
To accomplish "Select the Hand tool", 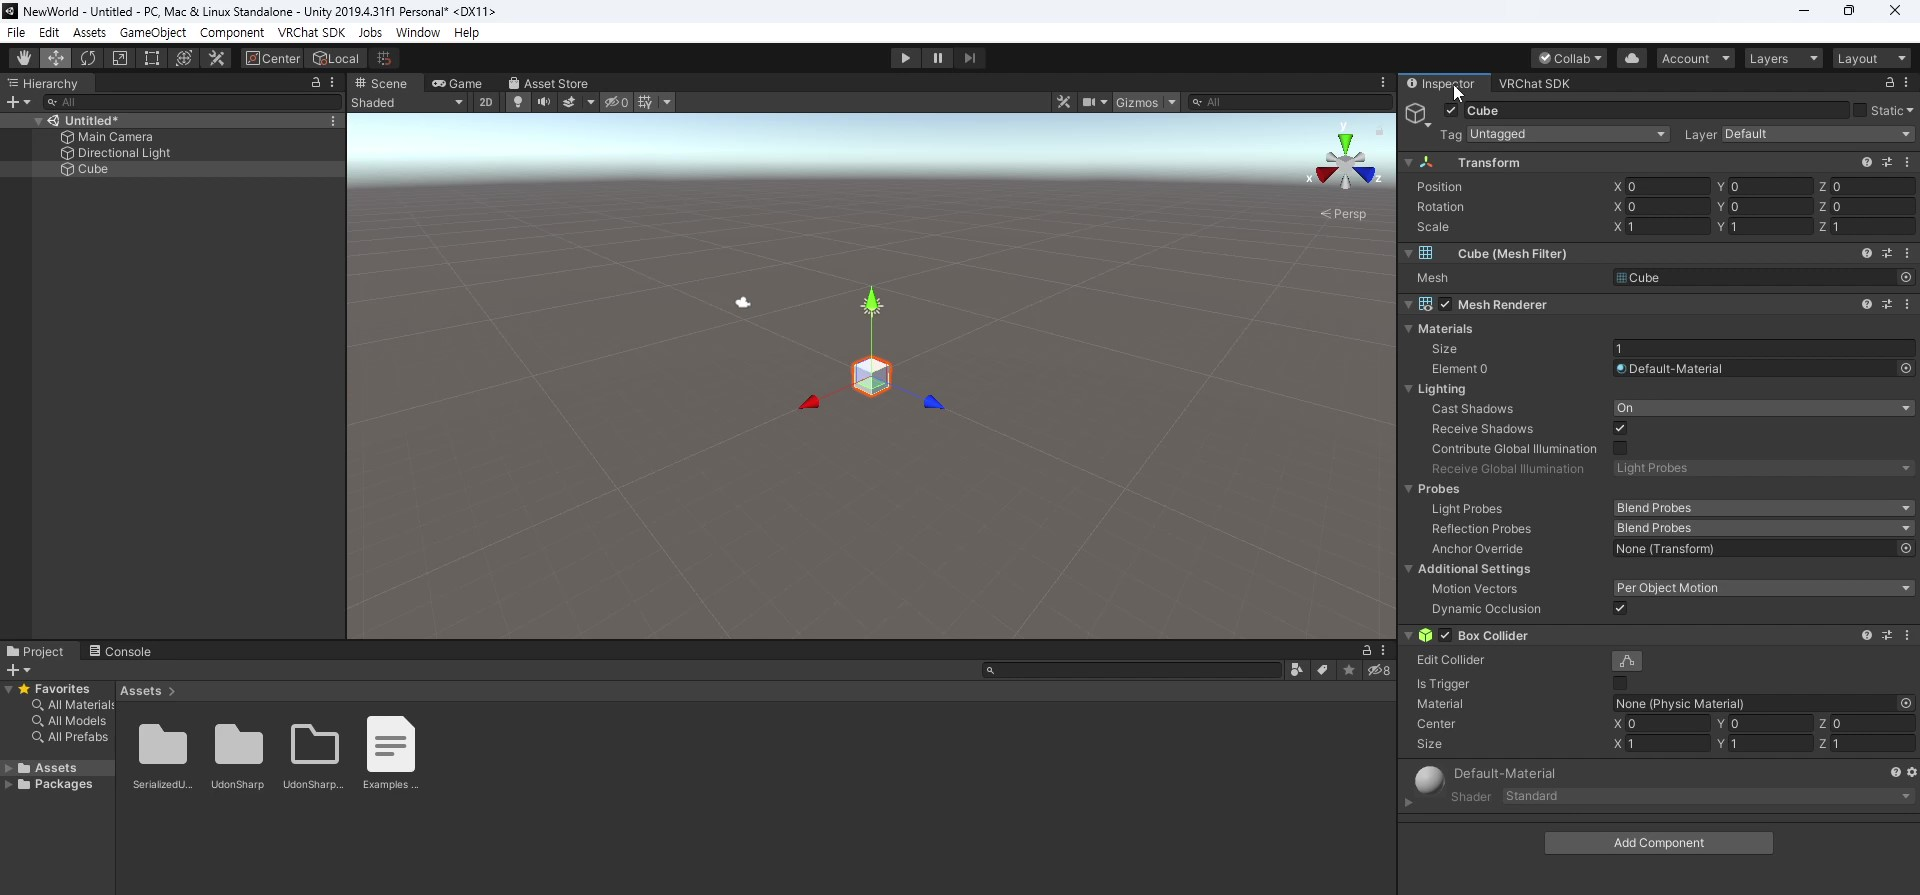I will 23,58.
